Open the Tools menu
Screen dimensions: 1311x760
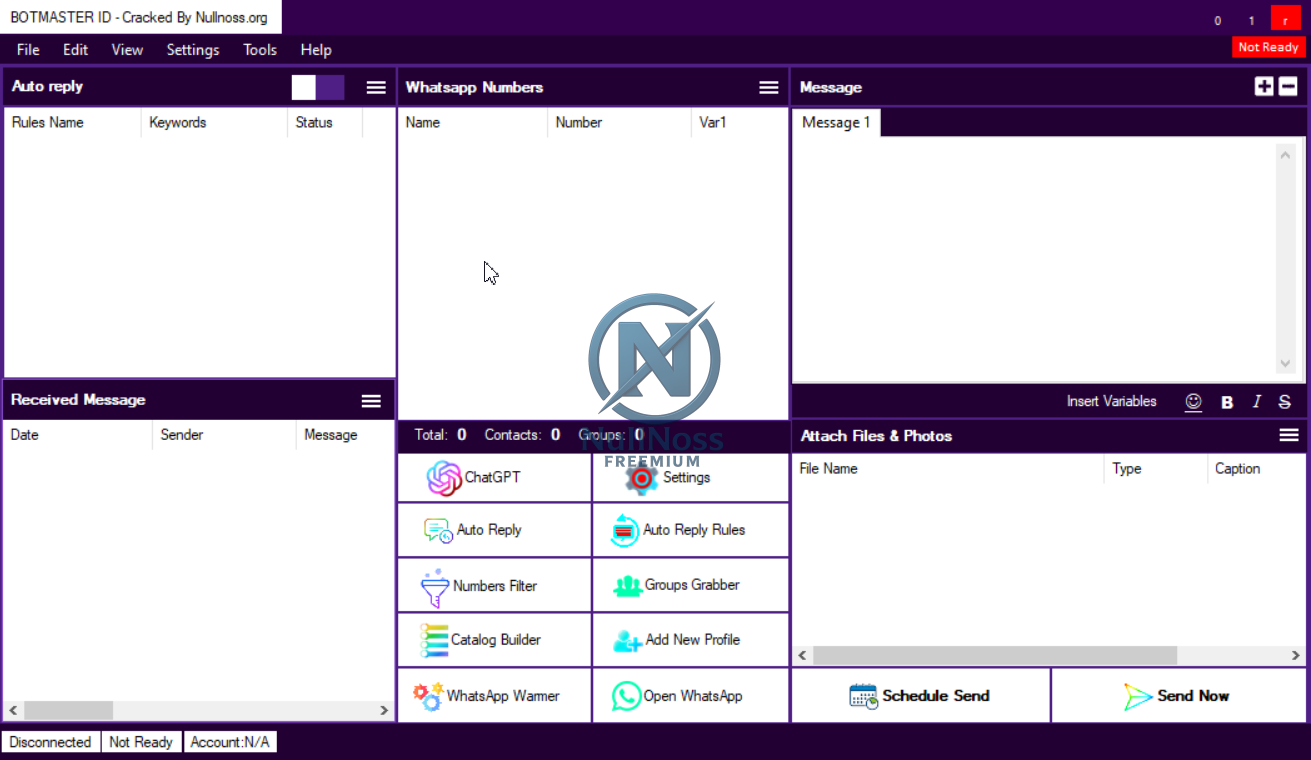tap(259, 49)
